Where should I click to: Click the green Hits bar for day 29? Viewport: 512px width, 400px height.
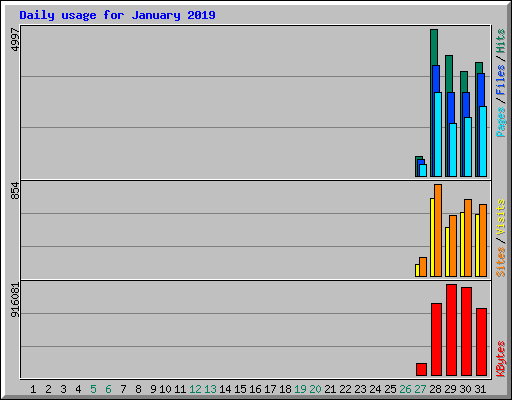pos(449,73)
